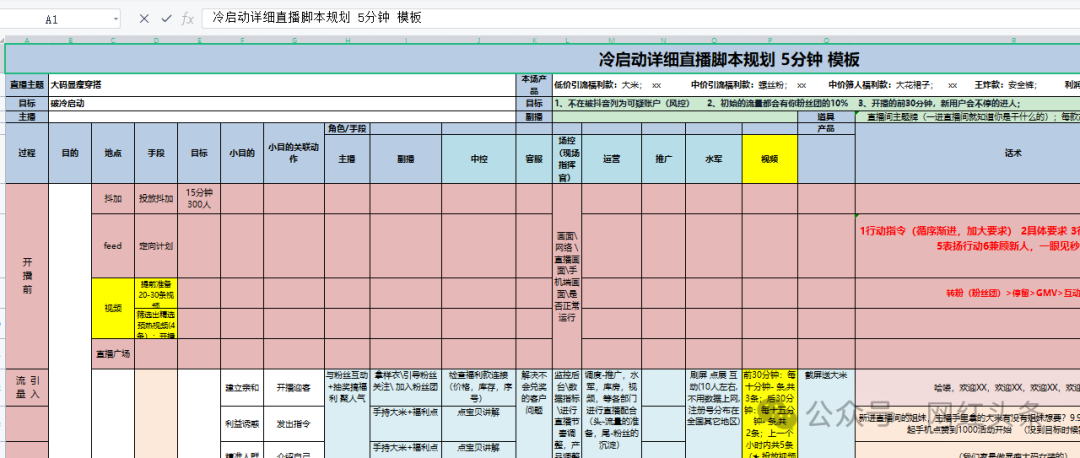The image size is (1080, 458).
Task: Click the 抖加 cell in 地点 column
Action: click(x=112, y=198)
